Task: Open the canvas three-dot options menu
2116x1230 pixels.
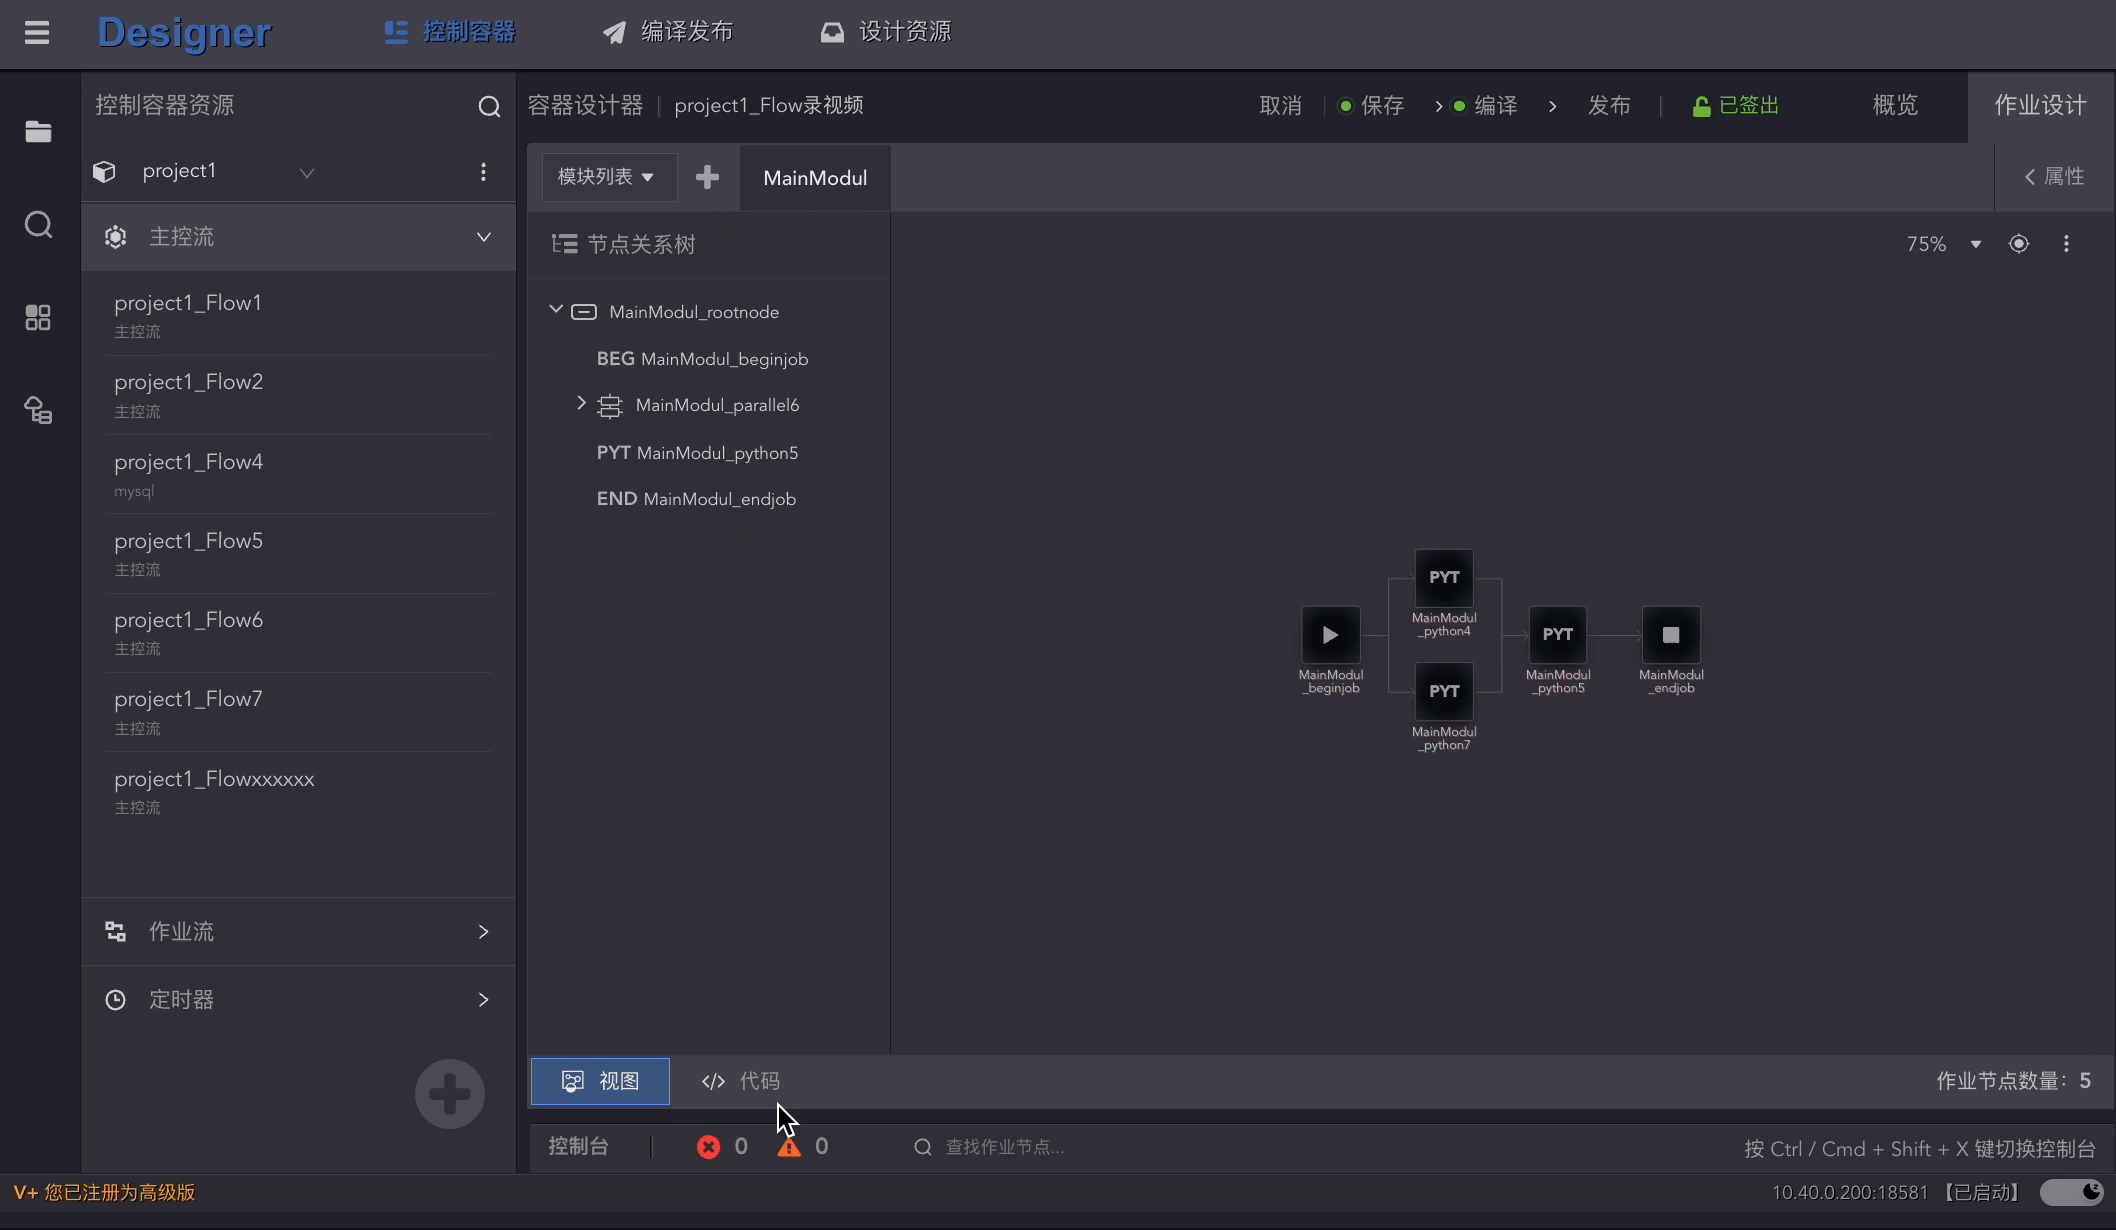Action: (2066, 244)
